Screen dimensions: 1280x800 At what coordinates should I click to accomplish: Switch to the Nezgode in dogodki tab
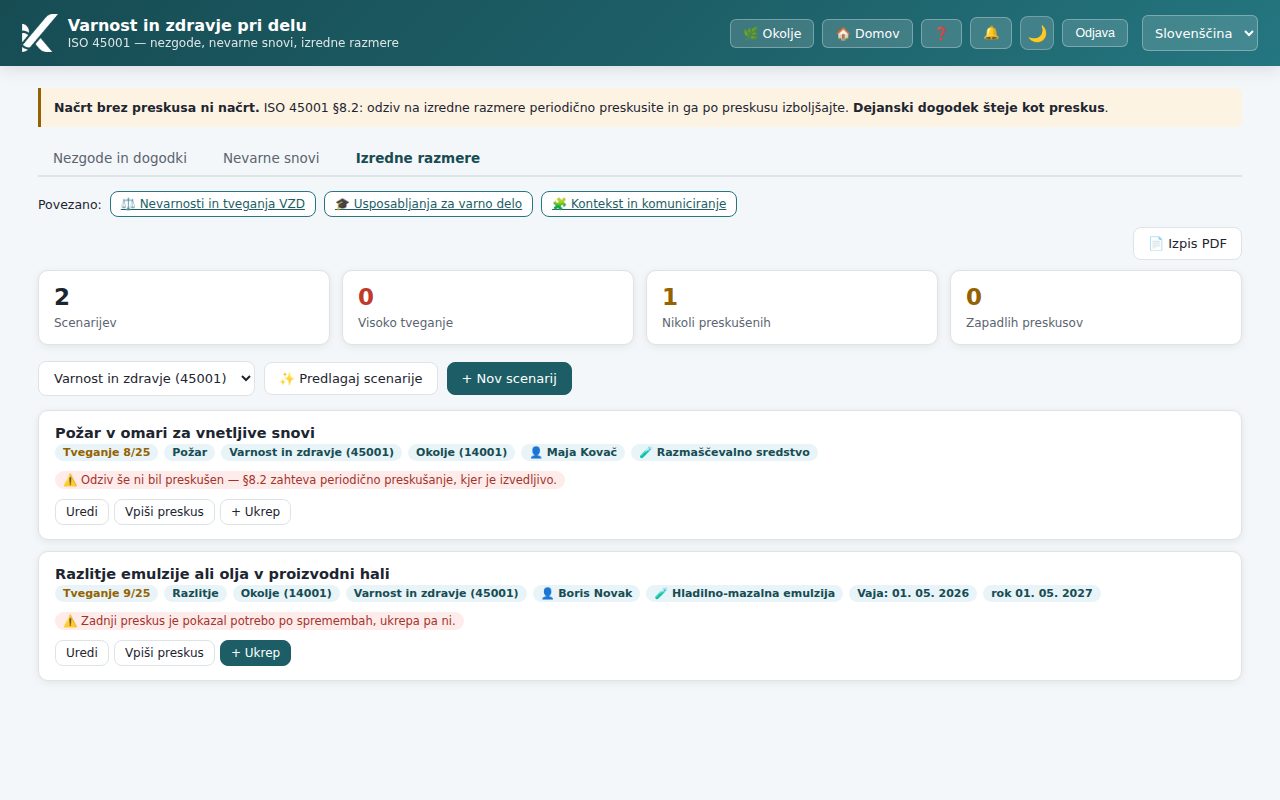coord(120,158)
